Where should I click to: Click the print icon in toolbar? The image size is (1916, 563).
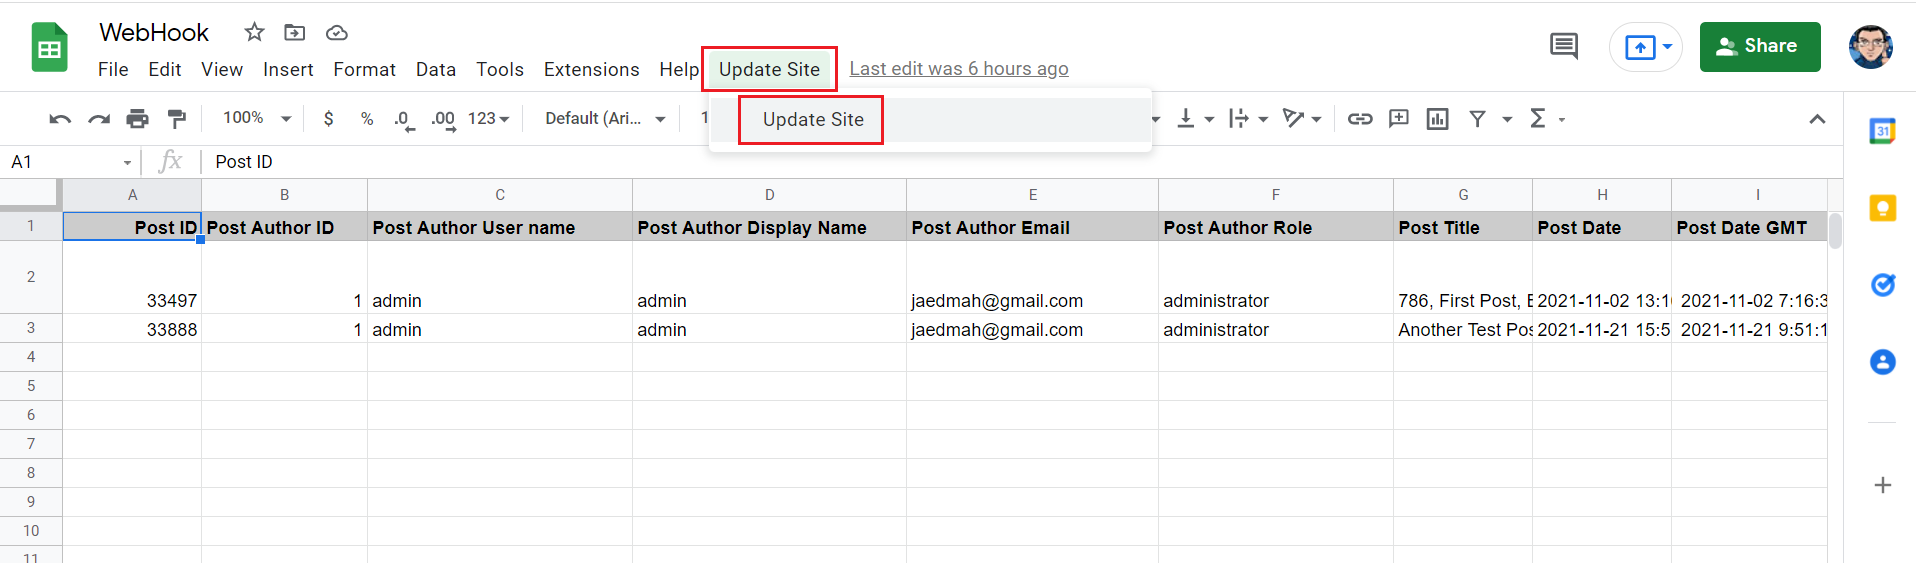click(137, 119)
